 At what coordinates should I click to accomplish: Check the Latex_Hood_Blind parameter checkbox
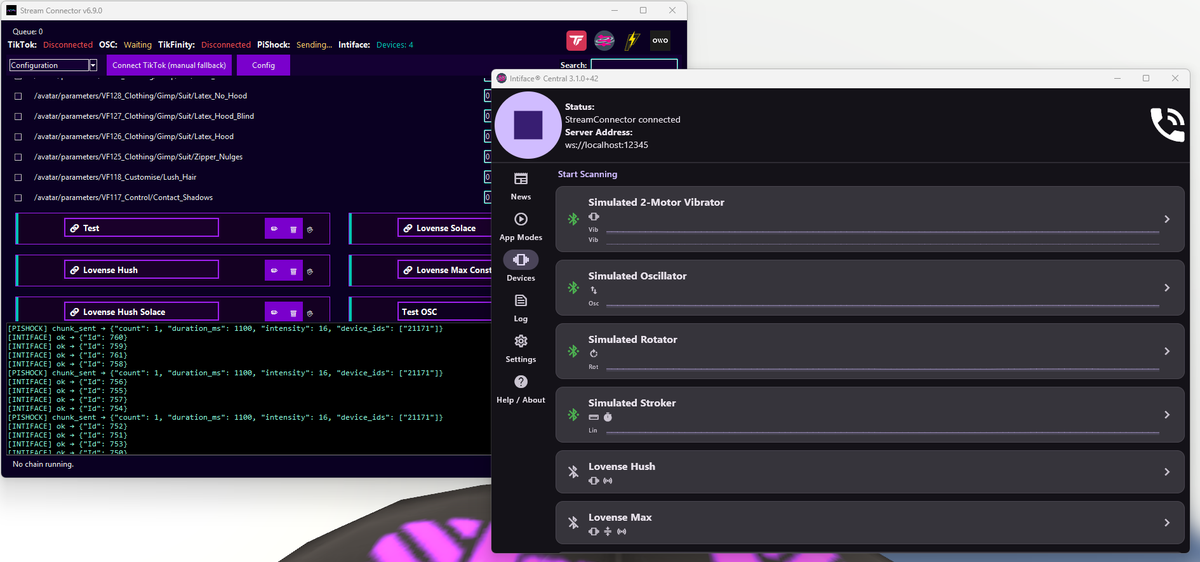pos(18,116)
